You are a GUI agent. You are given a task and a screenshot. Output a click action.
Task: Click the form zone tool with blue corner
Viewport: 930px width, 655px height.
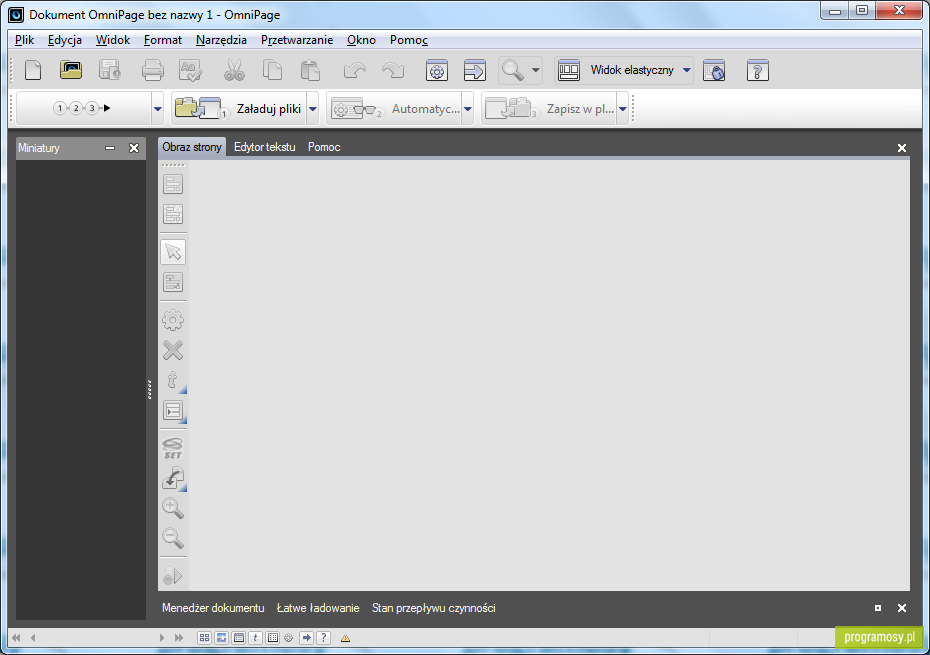(x=173, y=411)
